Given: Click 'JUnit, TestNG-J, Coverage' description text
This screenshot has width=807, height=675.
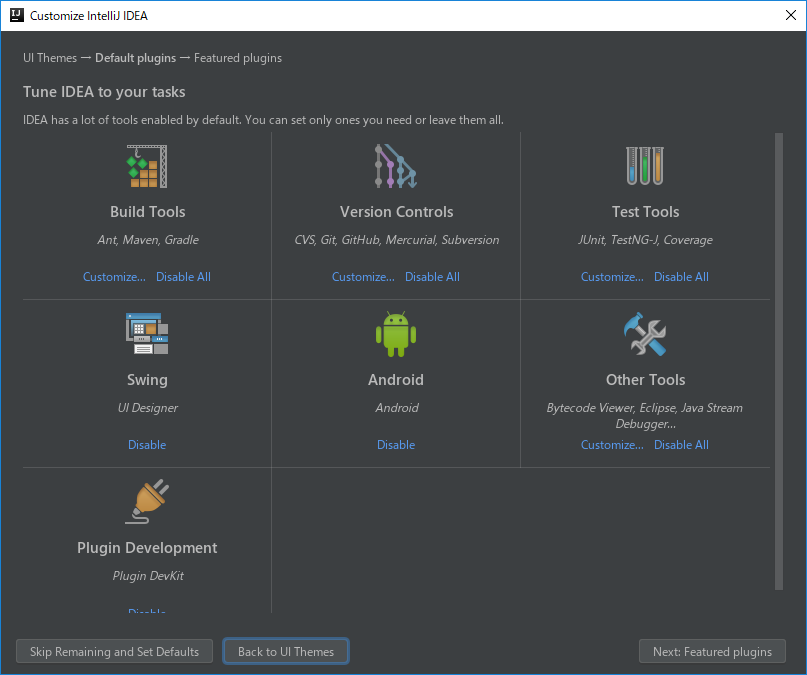Looking at the screenshot, I should tap(645, 240).
